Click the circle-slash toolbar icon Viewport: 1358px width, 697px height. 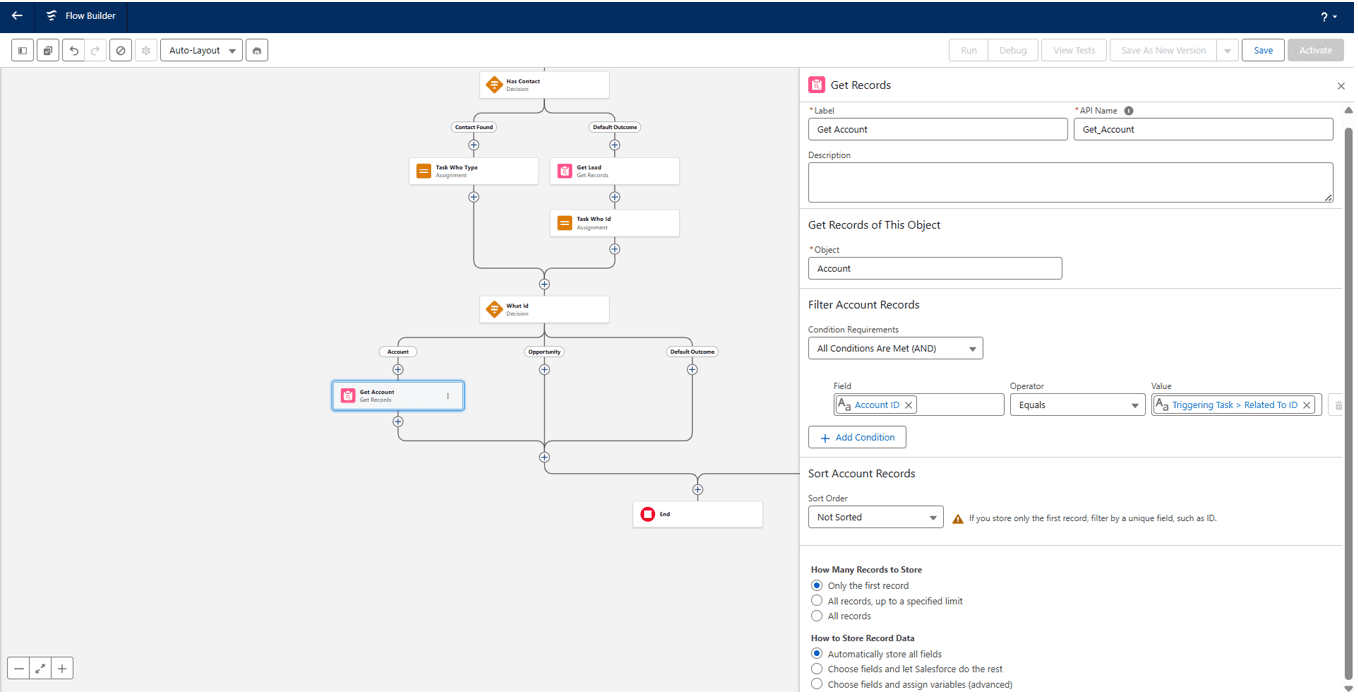click(x=121, y=51)
